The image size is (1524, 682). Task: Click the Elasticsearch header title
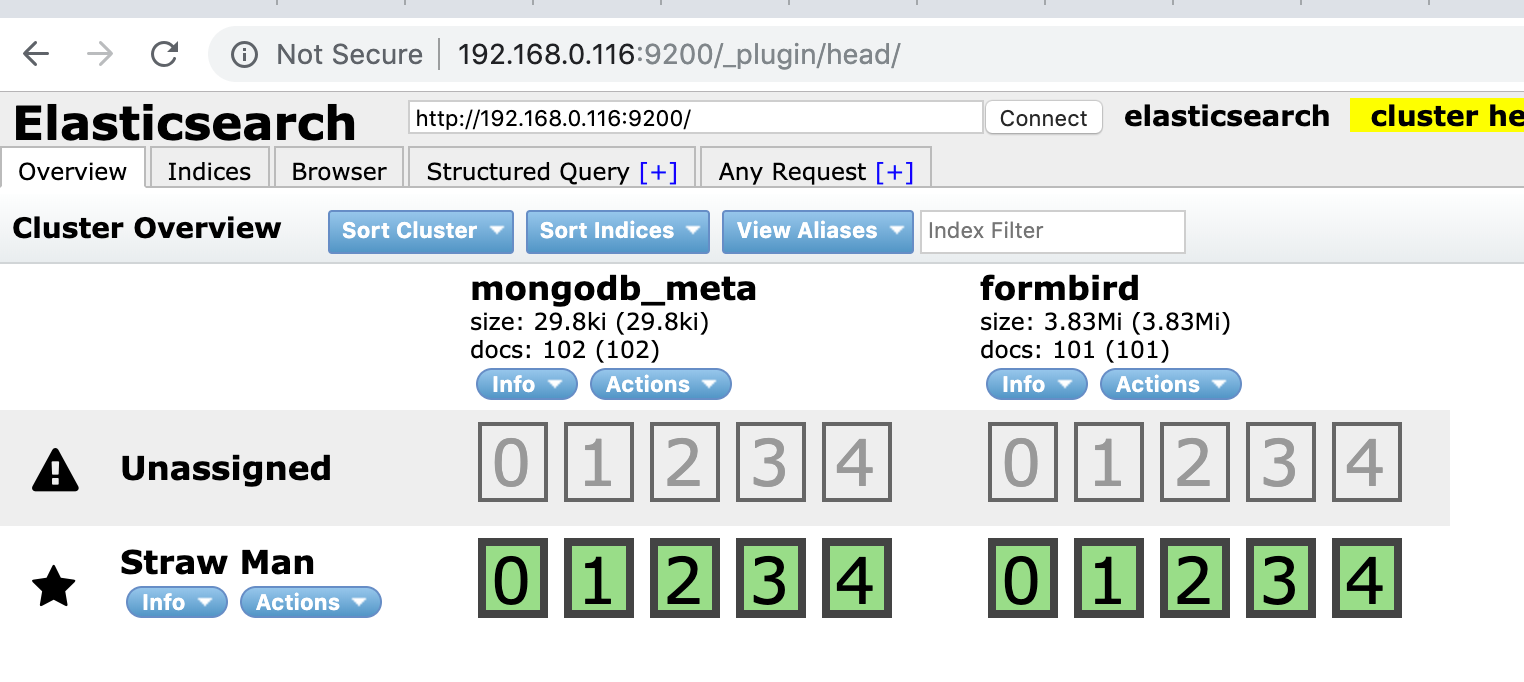tap(184, 124)
